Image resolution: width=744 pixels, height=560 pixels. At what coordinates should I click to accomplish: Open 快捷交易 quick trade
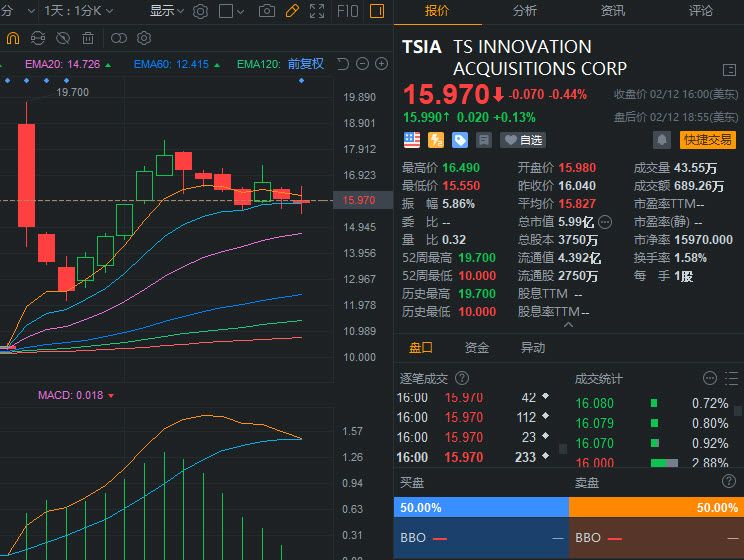(707, 140)
